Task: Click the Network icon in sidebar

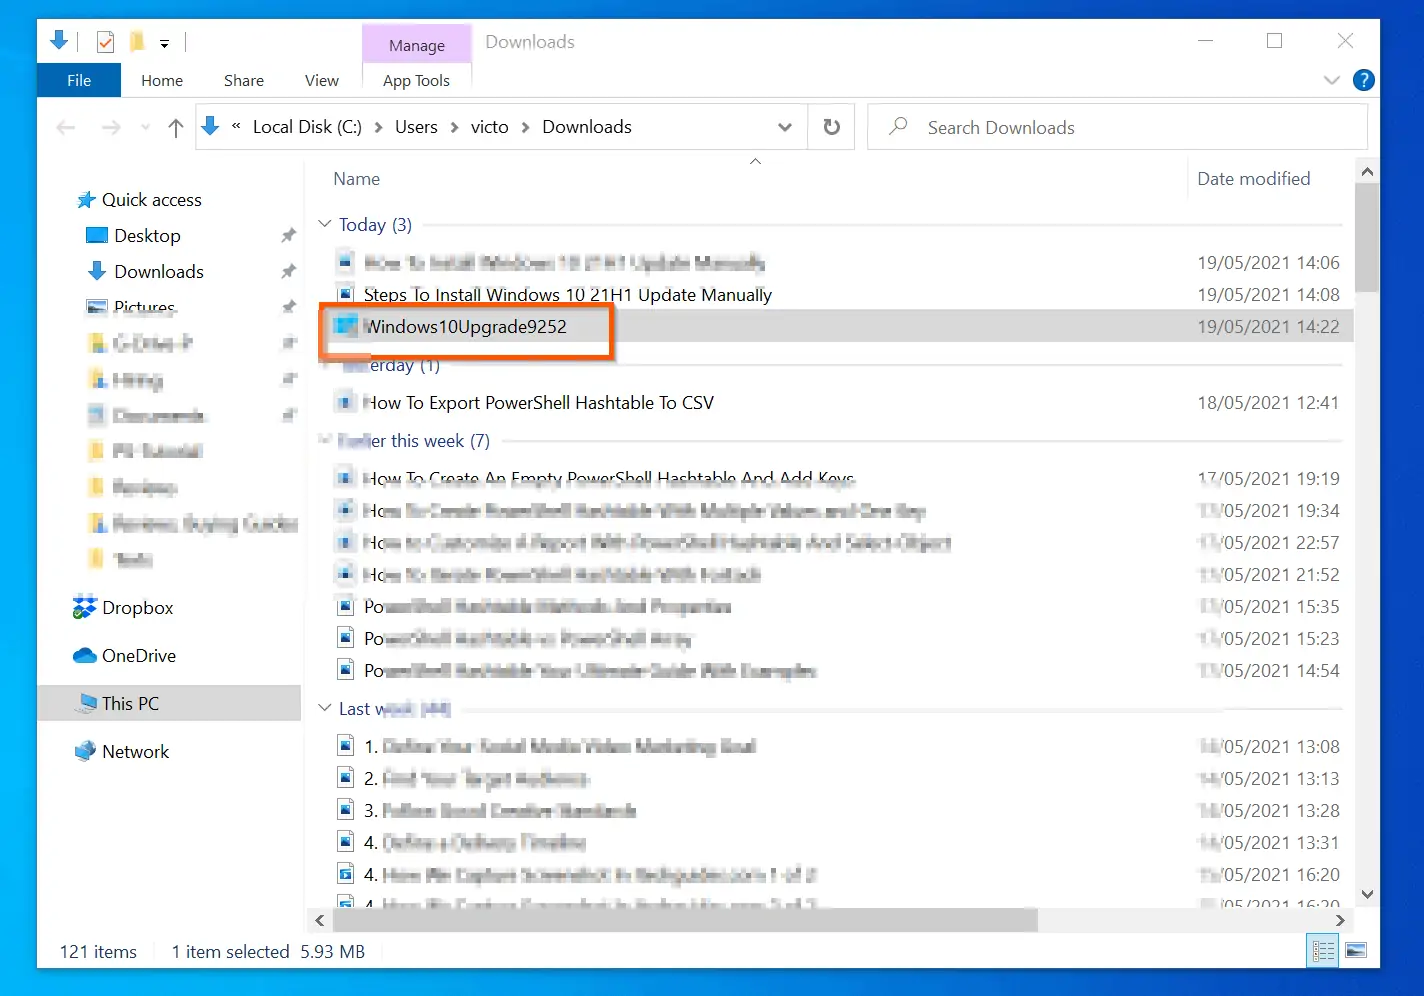Action: [x=84, y=751]
